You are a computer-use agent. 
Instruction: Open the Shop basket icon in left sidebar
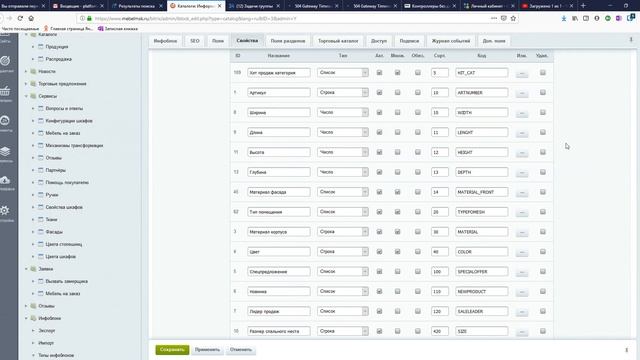tap(5, 91)
